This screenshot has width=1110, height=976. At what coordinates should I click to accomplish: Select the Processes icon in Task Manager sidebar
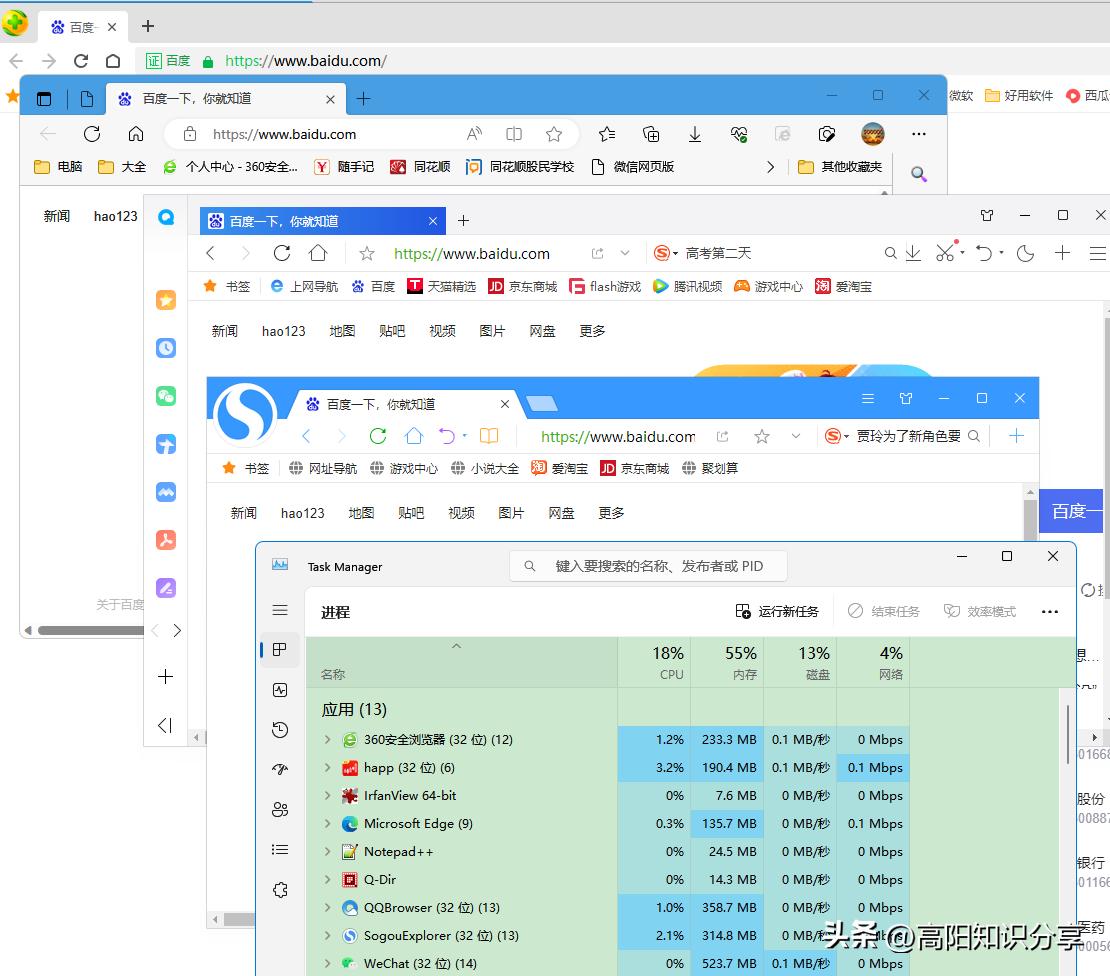(280, 650)
